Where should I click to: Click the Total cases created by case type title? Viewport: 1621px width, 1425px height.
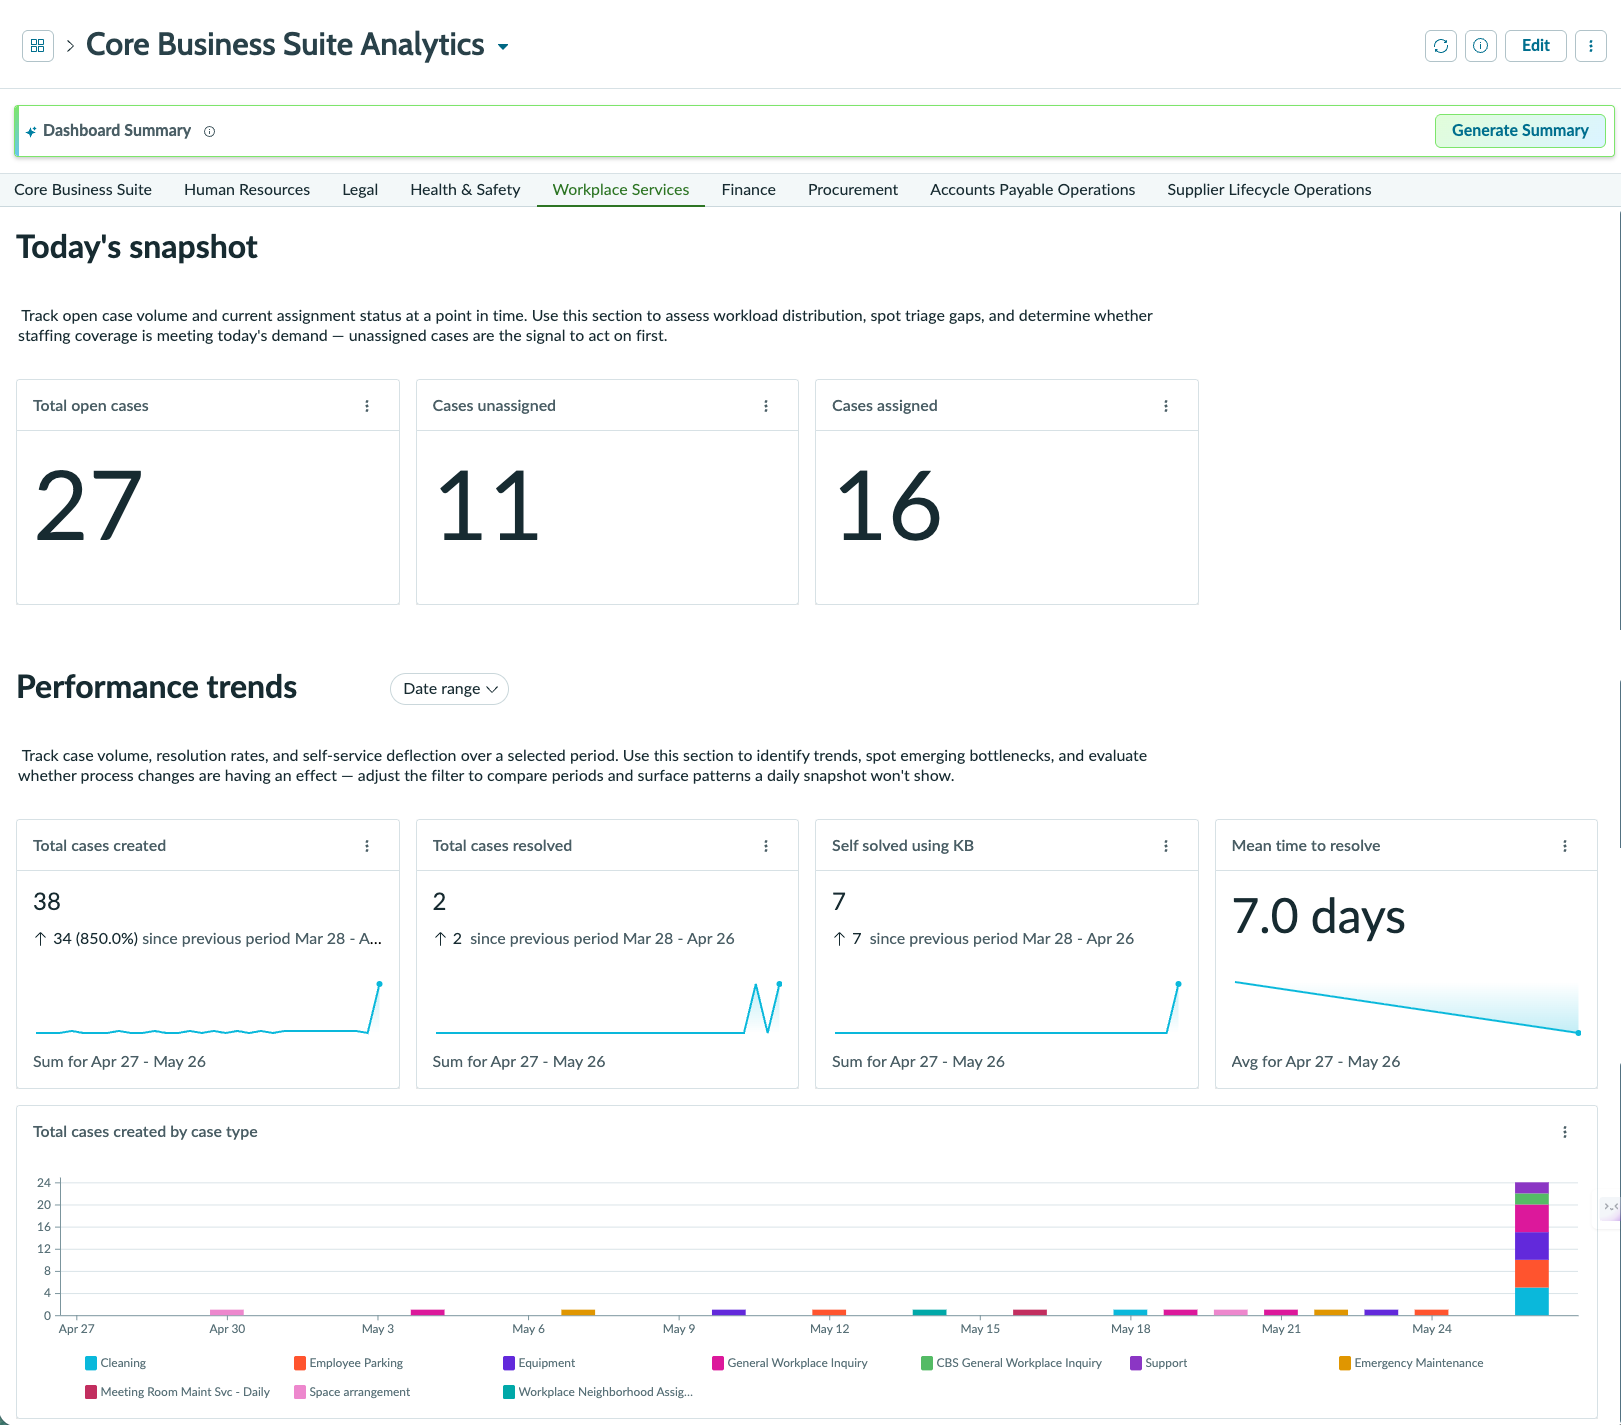[x=145, y=1132]
